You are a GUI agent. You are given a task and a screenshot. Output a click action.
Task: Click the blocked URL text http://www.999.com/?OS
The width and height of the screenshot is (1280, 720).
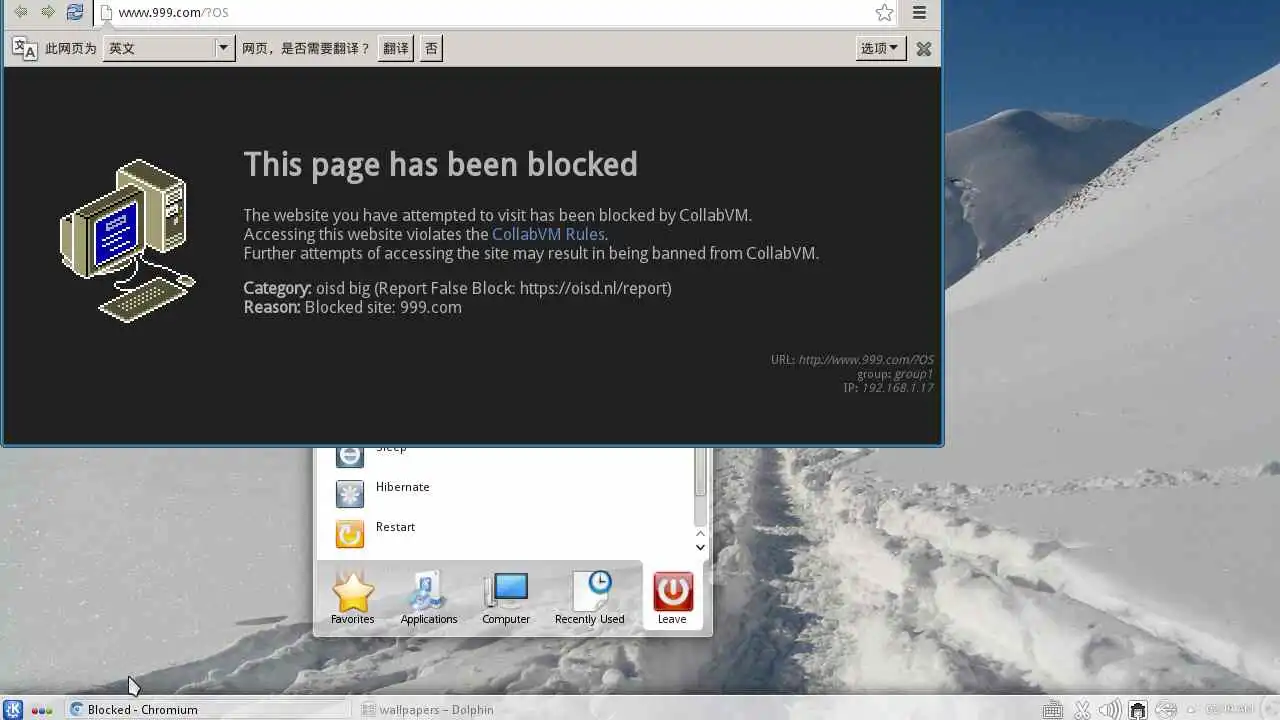[866, 360]
